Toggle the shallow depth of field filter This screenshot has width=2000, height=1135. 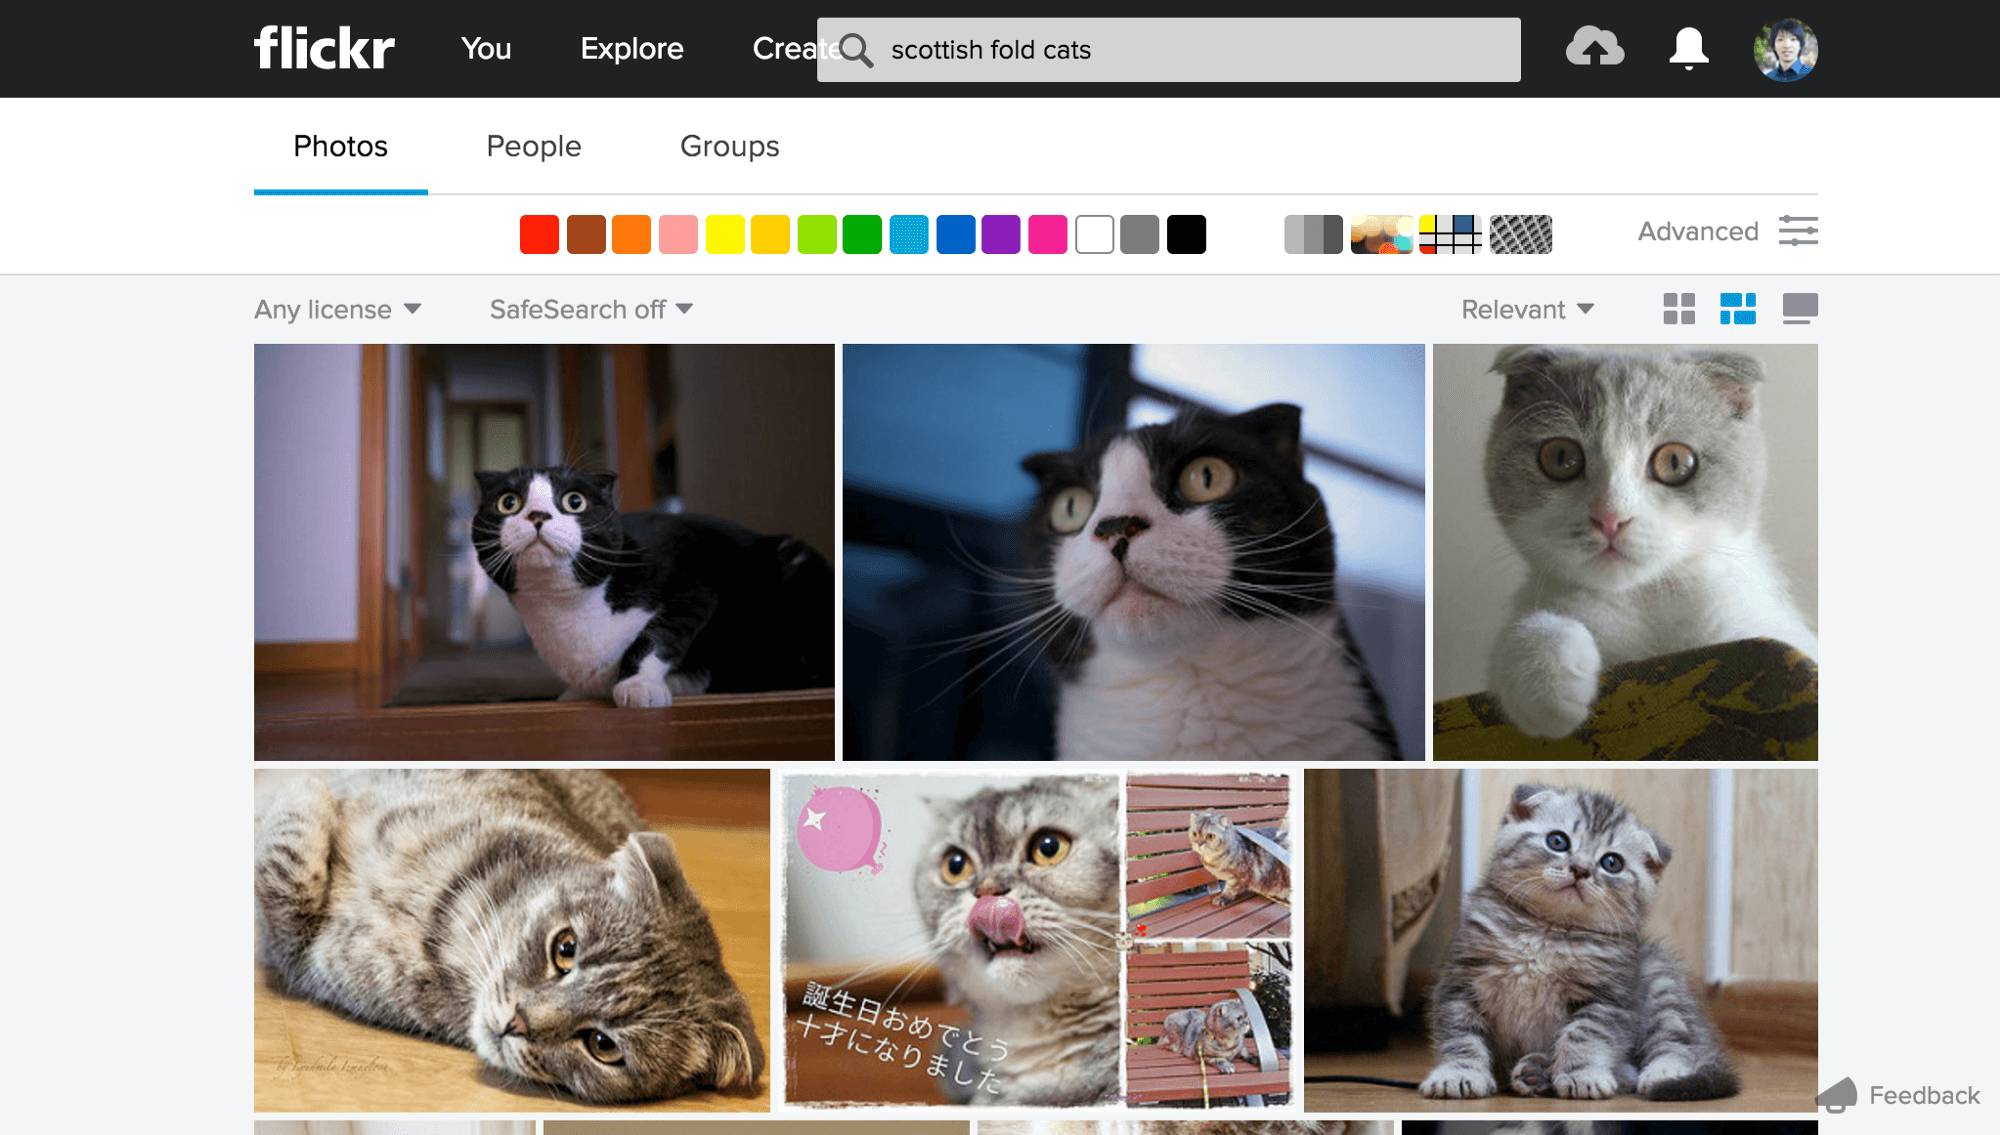click(x=1382, y=234)
